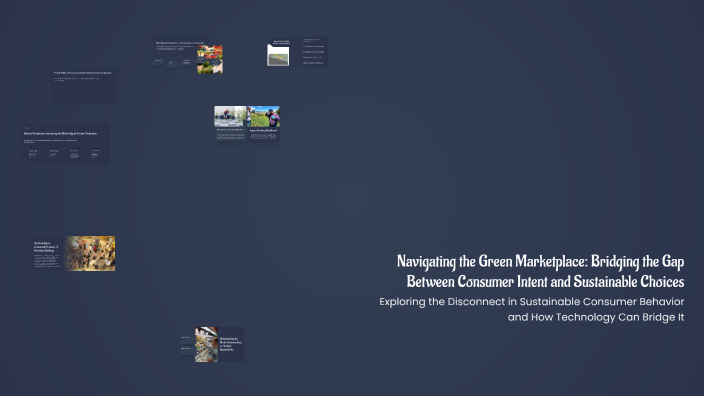Select the photo of a man sitting on patio
The height and width of the screenshot is (396, 704).
tap(230, 116)
